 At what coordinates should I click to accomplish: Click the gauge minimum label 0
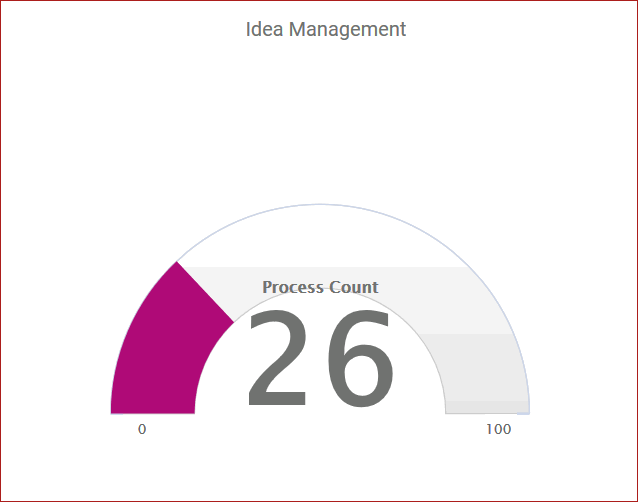(x=142, y=429)
